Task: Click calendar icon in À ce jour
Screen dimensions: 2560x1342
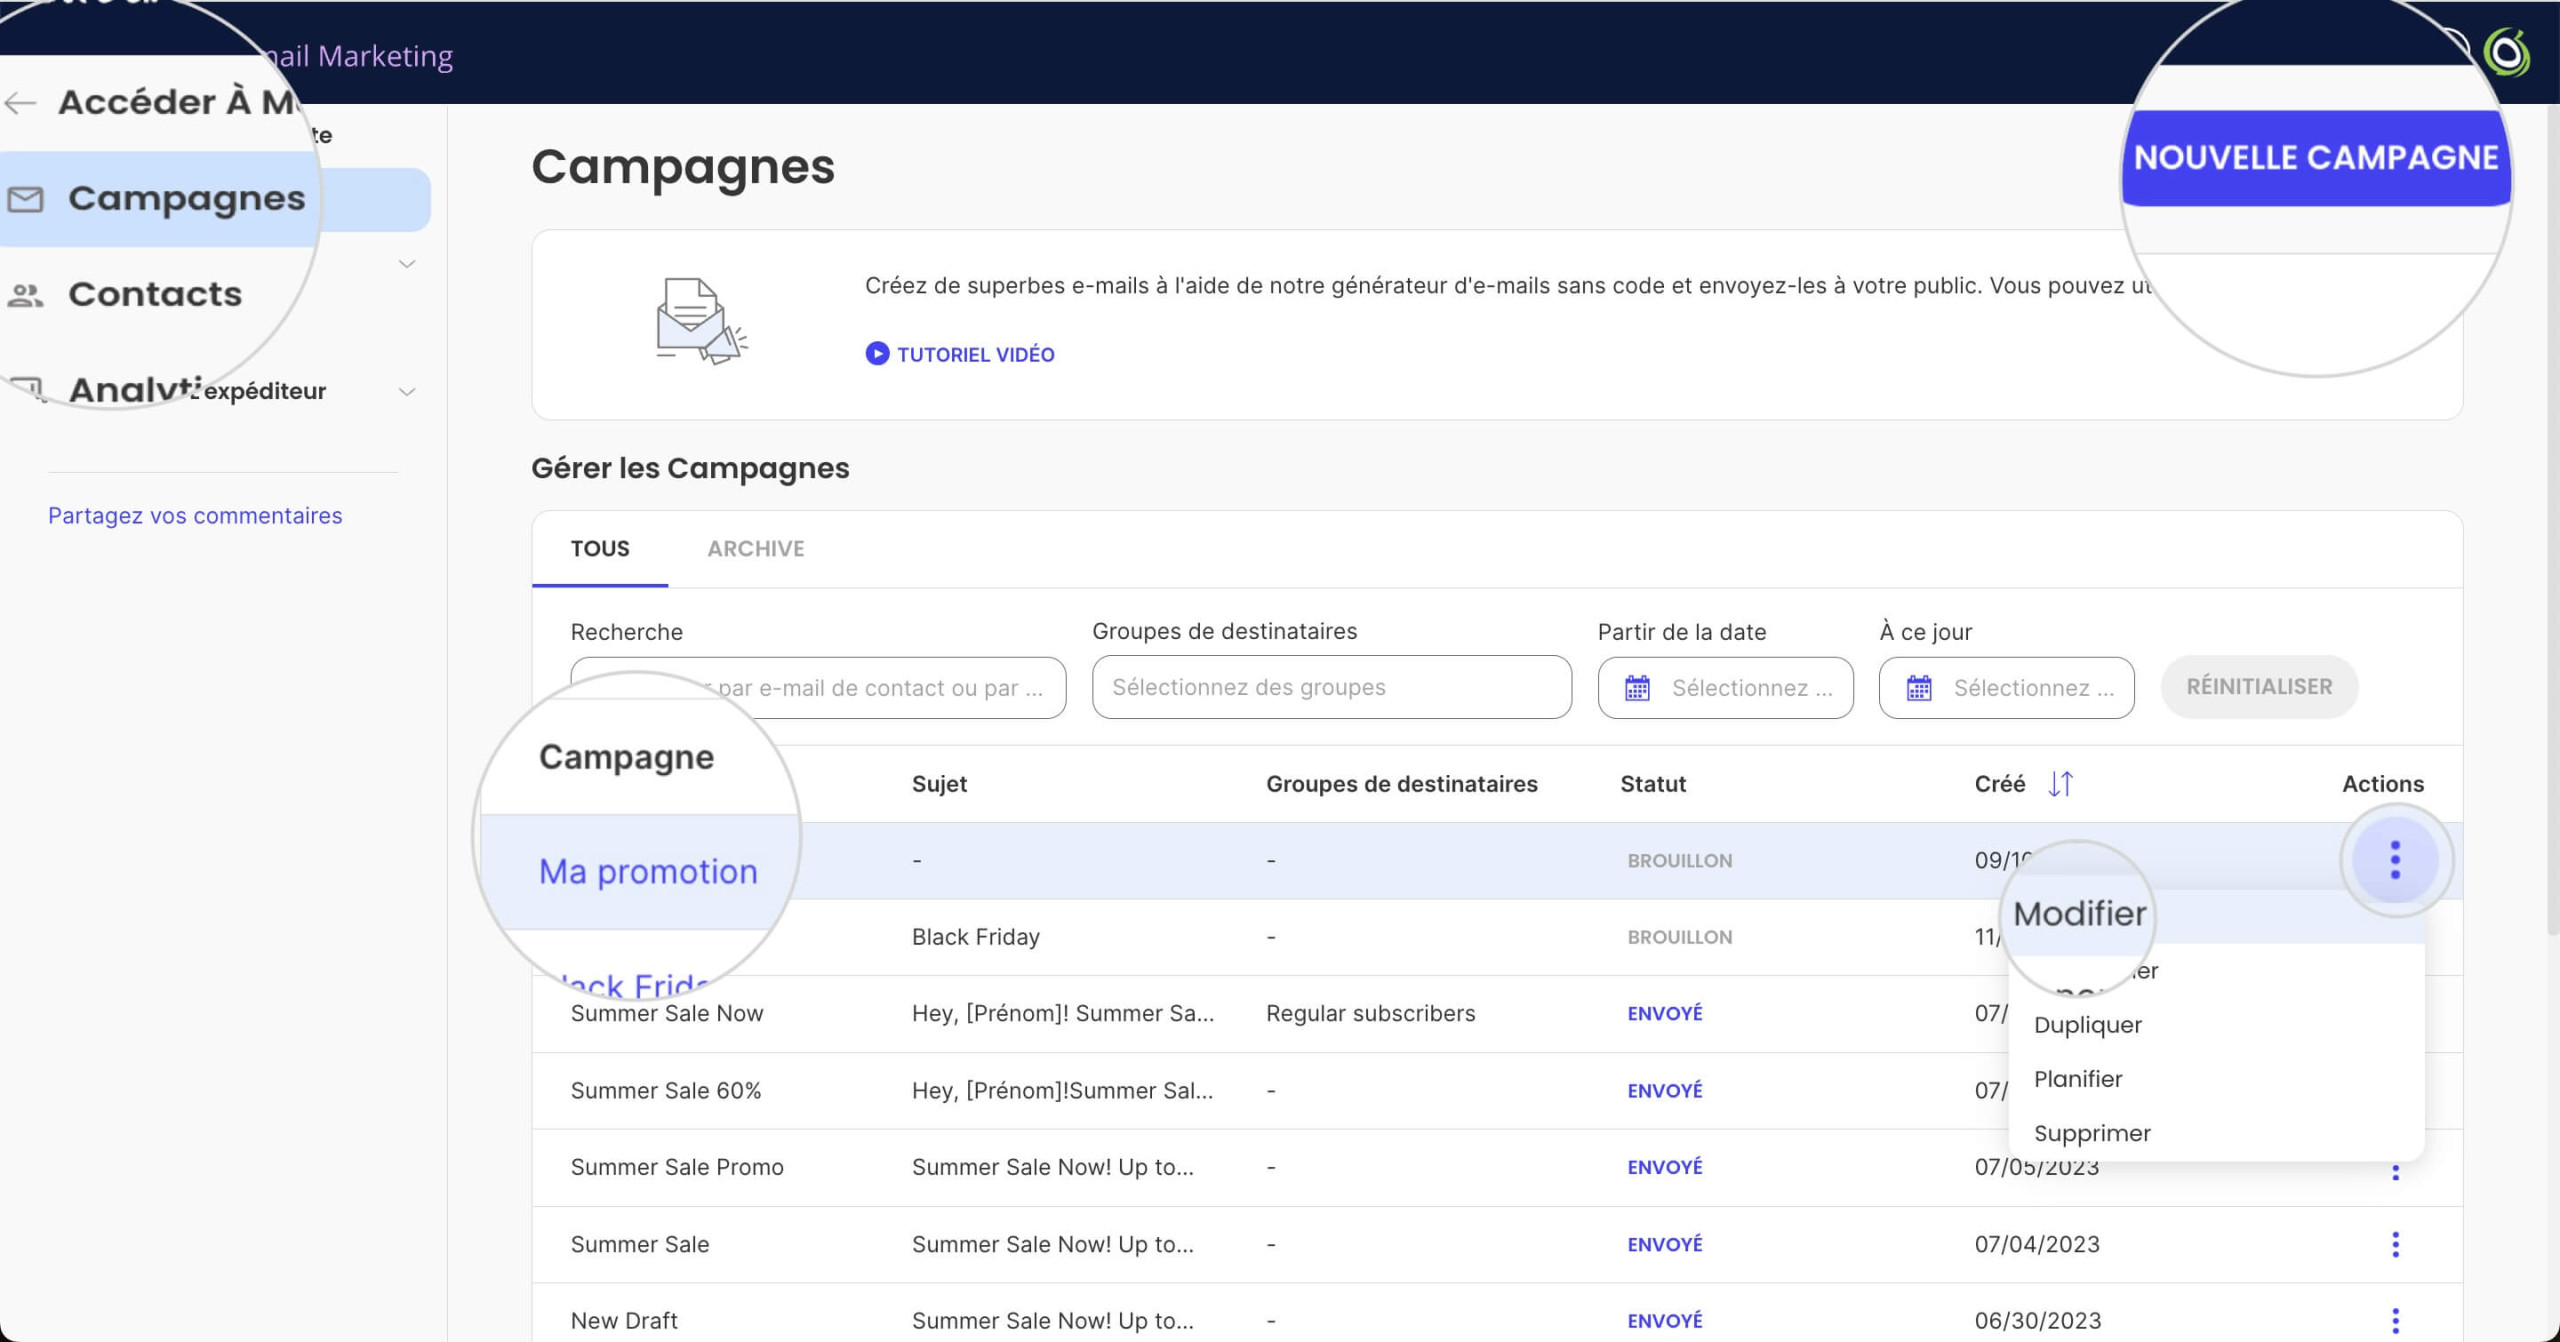Action: (x=1919, y=688)
